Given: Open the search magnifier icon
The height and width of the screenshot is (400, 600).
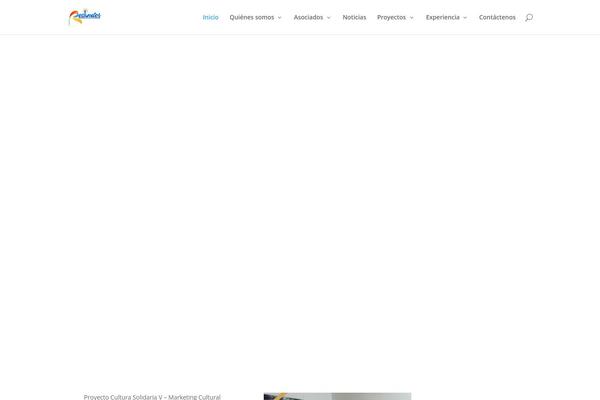Looking at the screenshot, I should click(529, 17).
